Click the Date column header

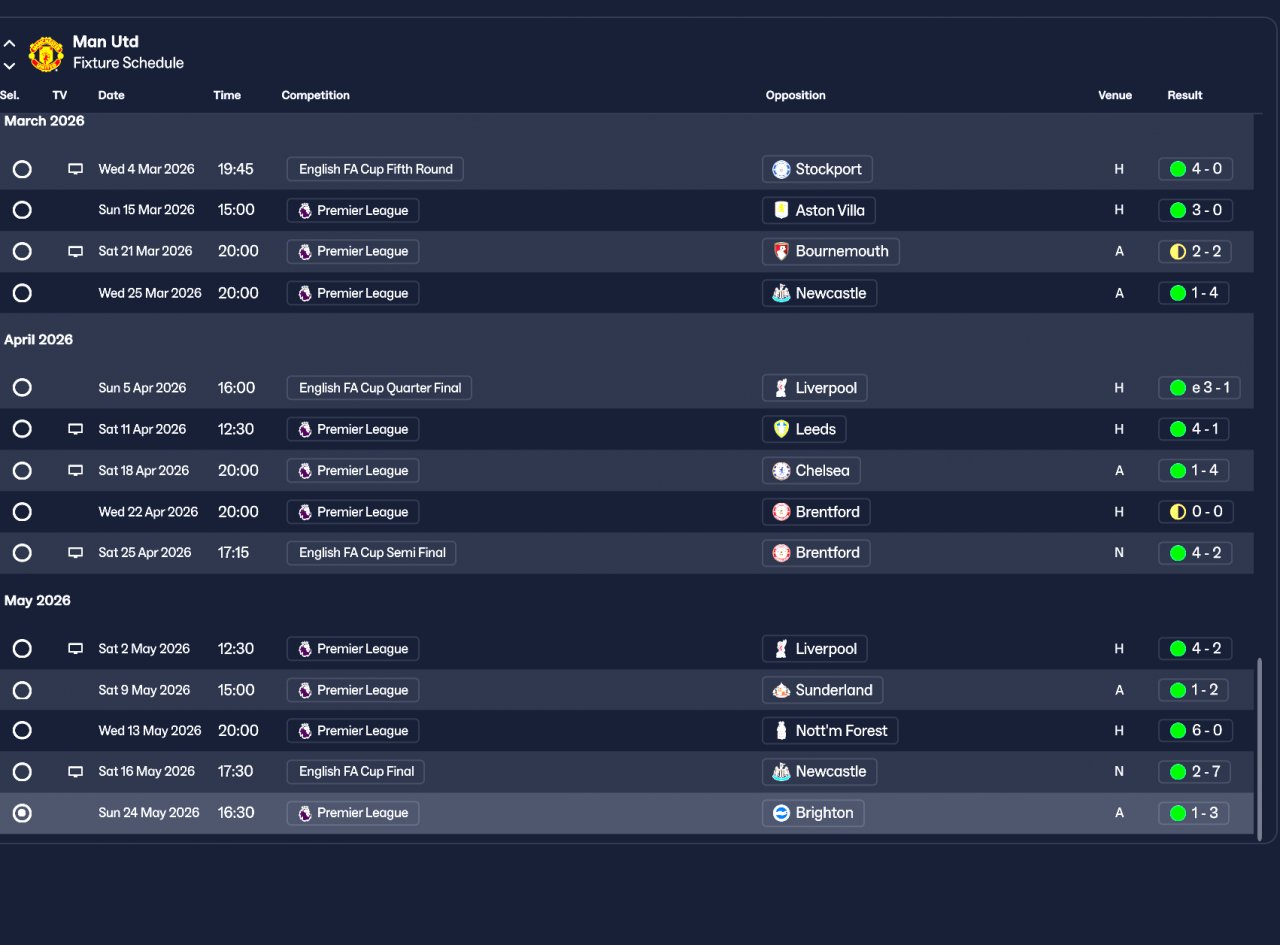click(x=111, y=96)
